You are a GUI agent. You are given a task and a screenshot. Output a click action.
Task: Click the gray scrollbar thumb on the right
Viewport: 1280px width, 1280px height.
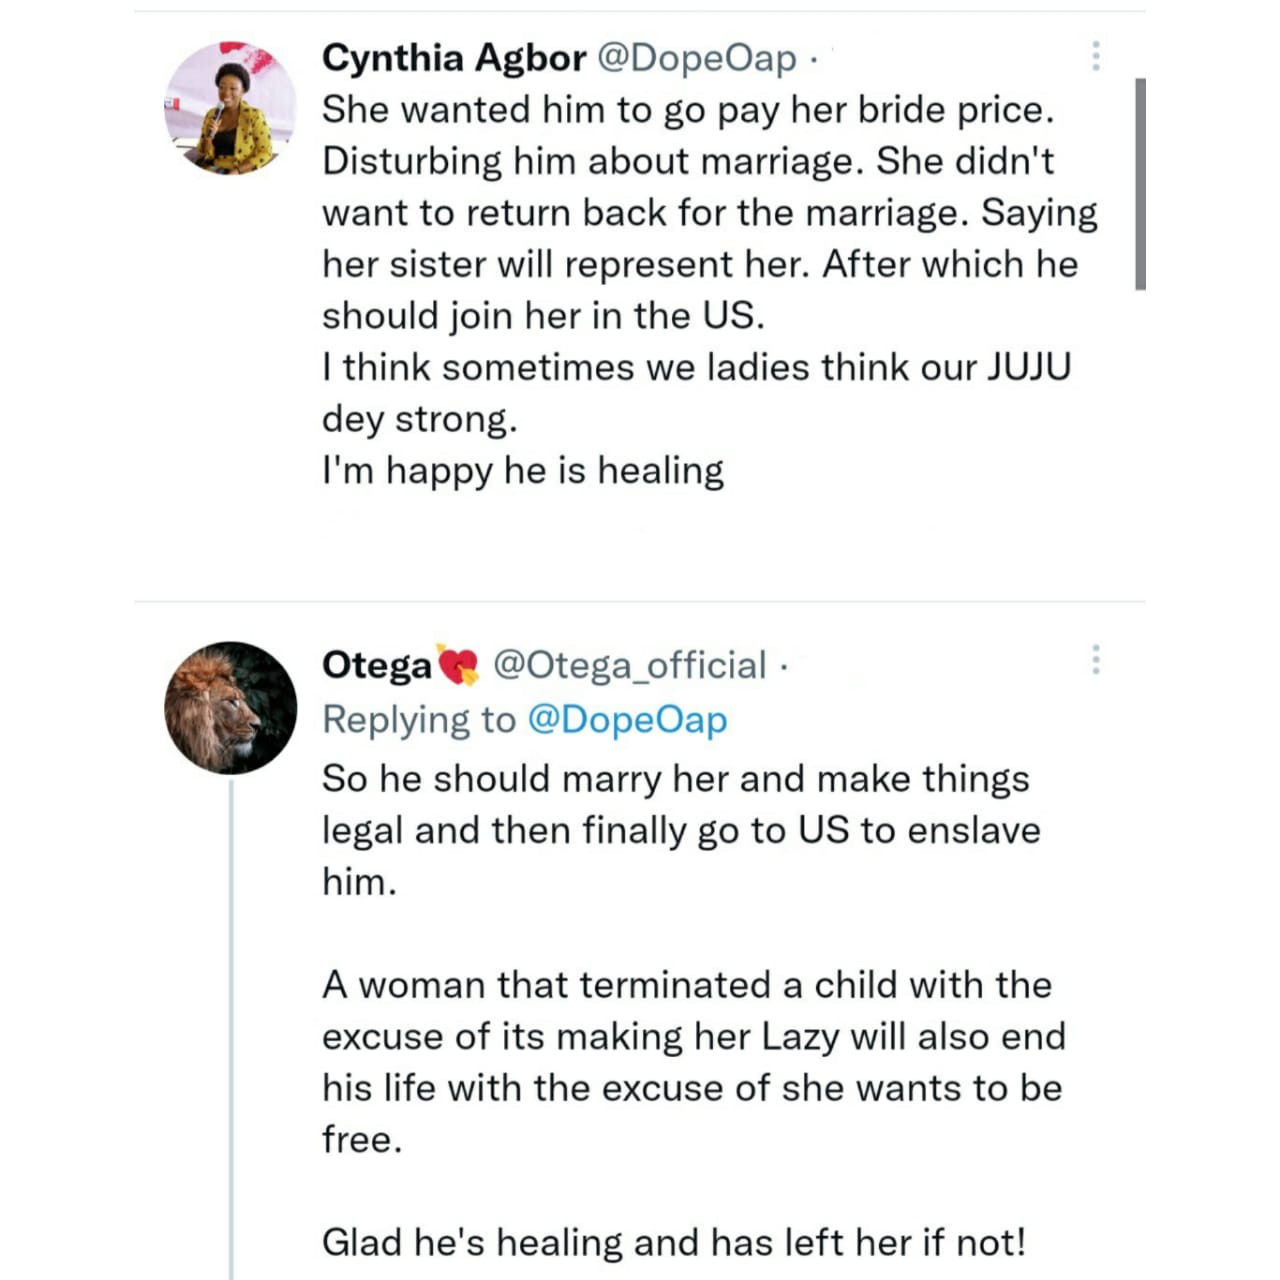tap(1141, 184)
